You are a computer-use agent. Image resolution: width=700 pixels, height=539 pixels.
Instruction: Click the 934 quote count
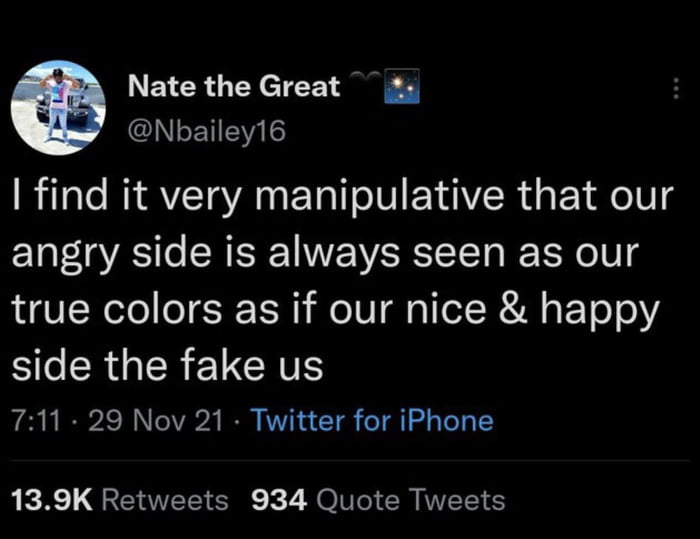click(278, 499)
